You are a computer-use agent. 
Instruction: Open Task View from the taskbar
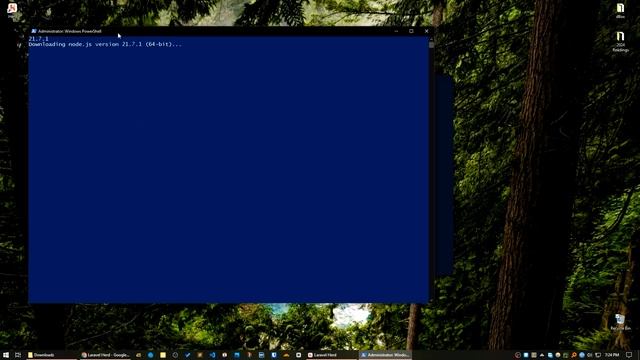18,355
